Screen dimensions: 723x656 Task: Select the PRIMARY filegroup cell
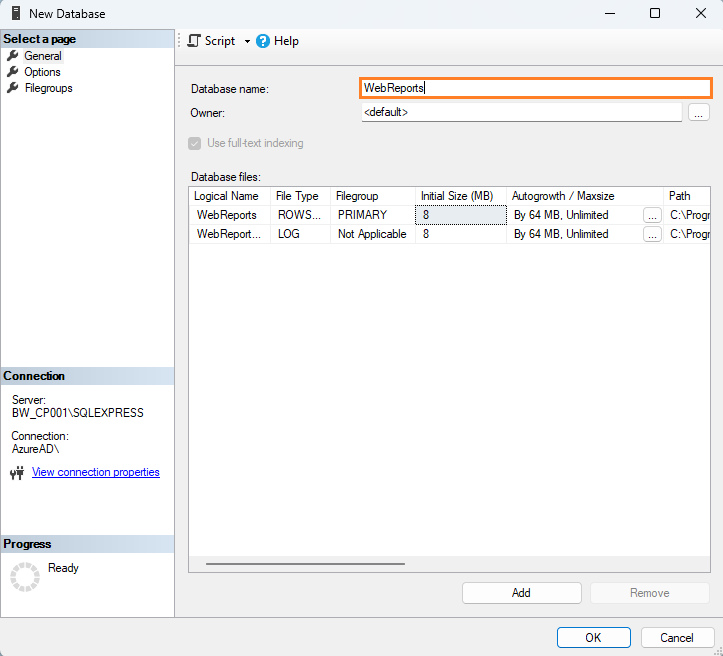pos(373,215)
